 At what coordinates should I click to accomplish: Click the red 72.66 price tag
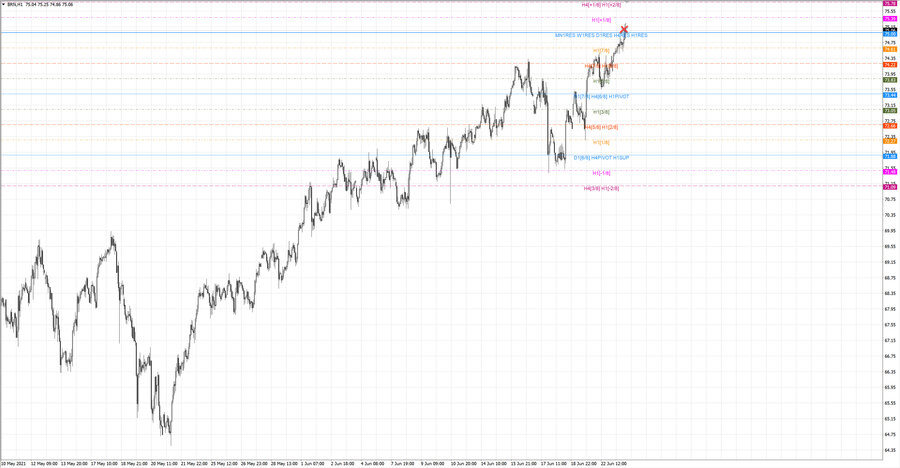point(890,126)
